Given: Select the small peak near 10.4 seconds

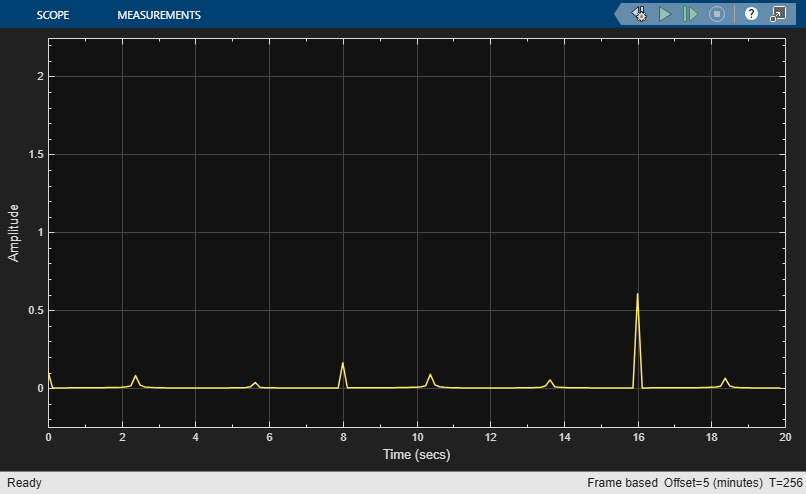Looking at the screenshot, I should [430, 376].
